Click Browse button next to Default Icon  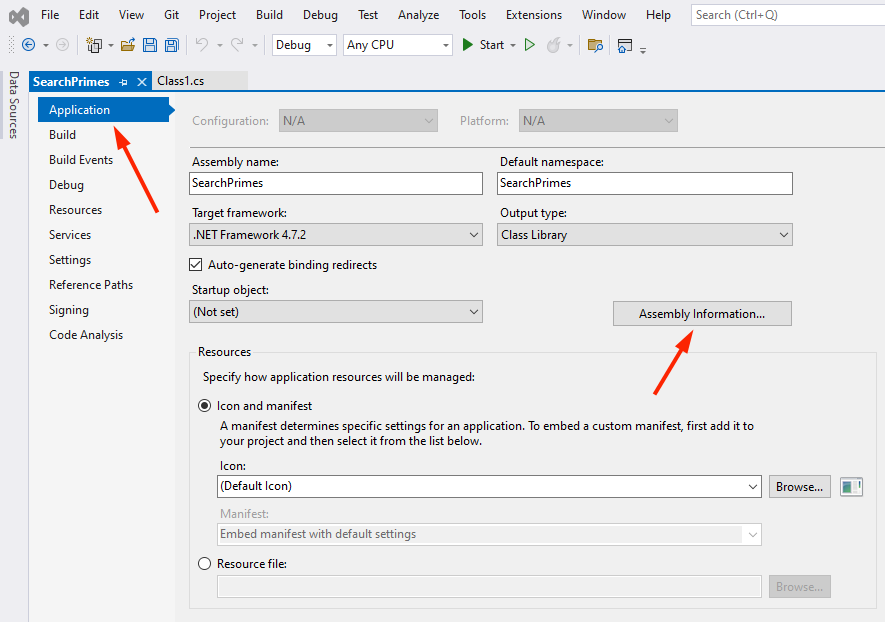tap(799, 487)
